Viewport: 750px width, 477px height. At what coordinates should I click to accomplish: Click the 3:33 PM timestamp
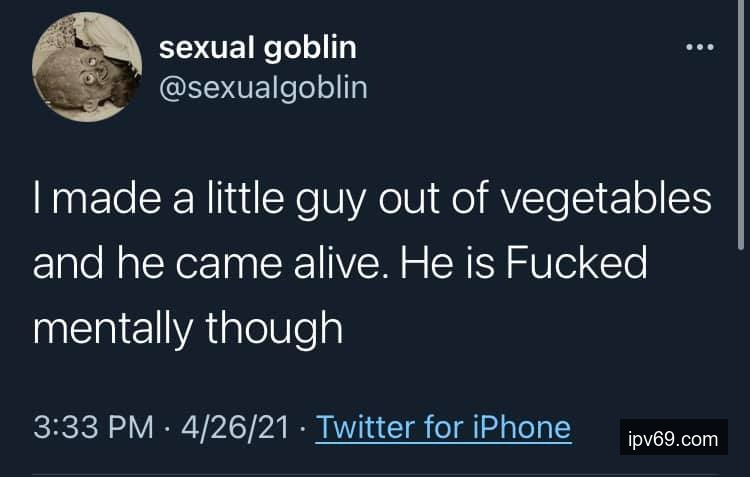(92, 428)
